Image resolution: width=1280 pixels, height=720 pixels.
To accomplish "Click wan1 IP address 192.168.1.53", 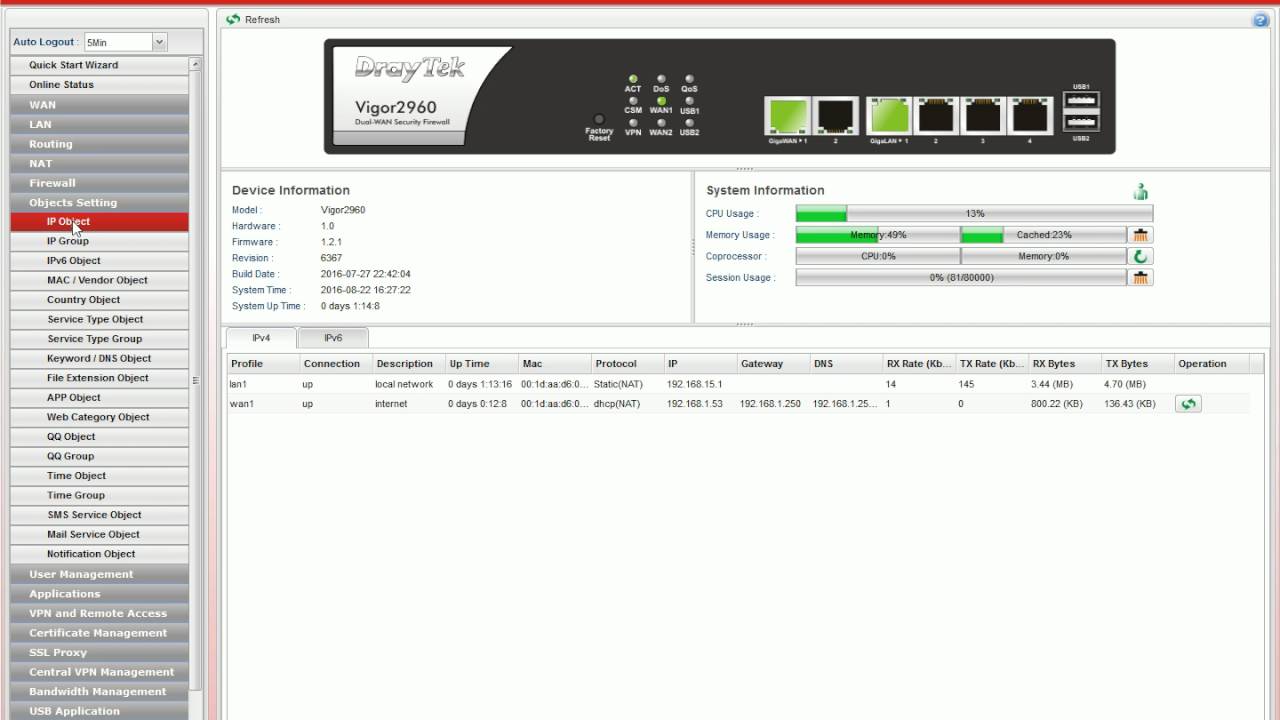I will (695, 404).
